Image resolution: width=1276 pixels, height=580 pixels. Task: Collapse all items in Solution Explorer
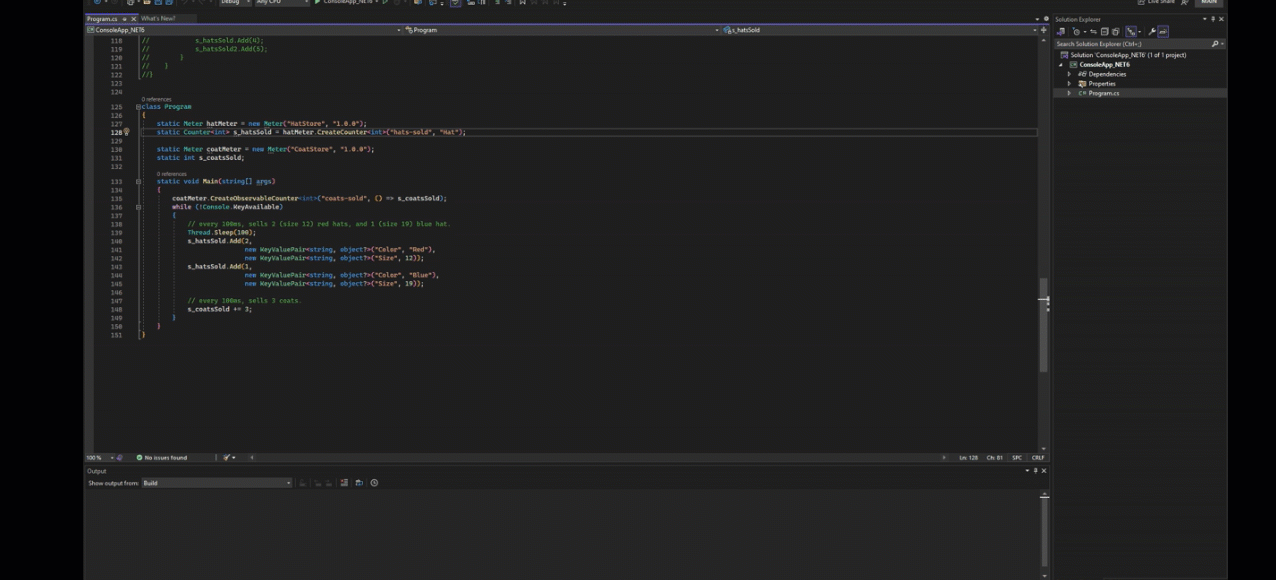[x=1105, y=32]
